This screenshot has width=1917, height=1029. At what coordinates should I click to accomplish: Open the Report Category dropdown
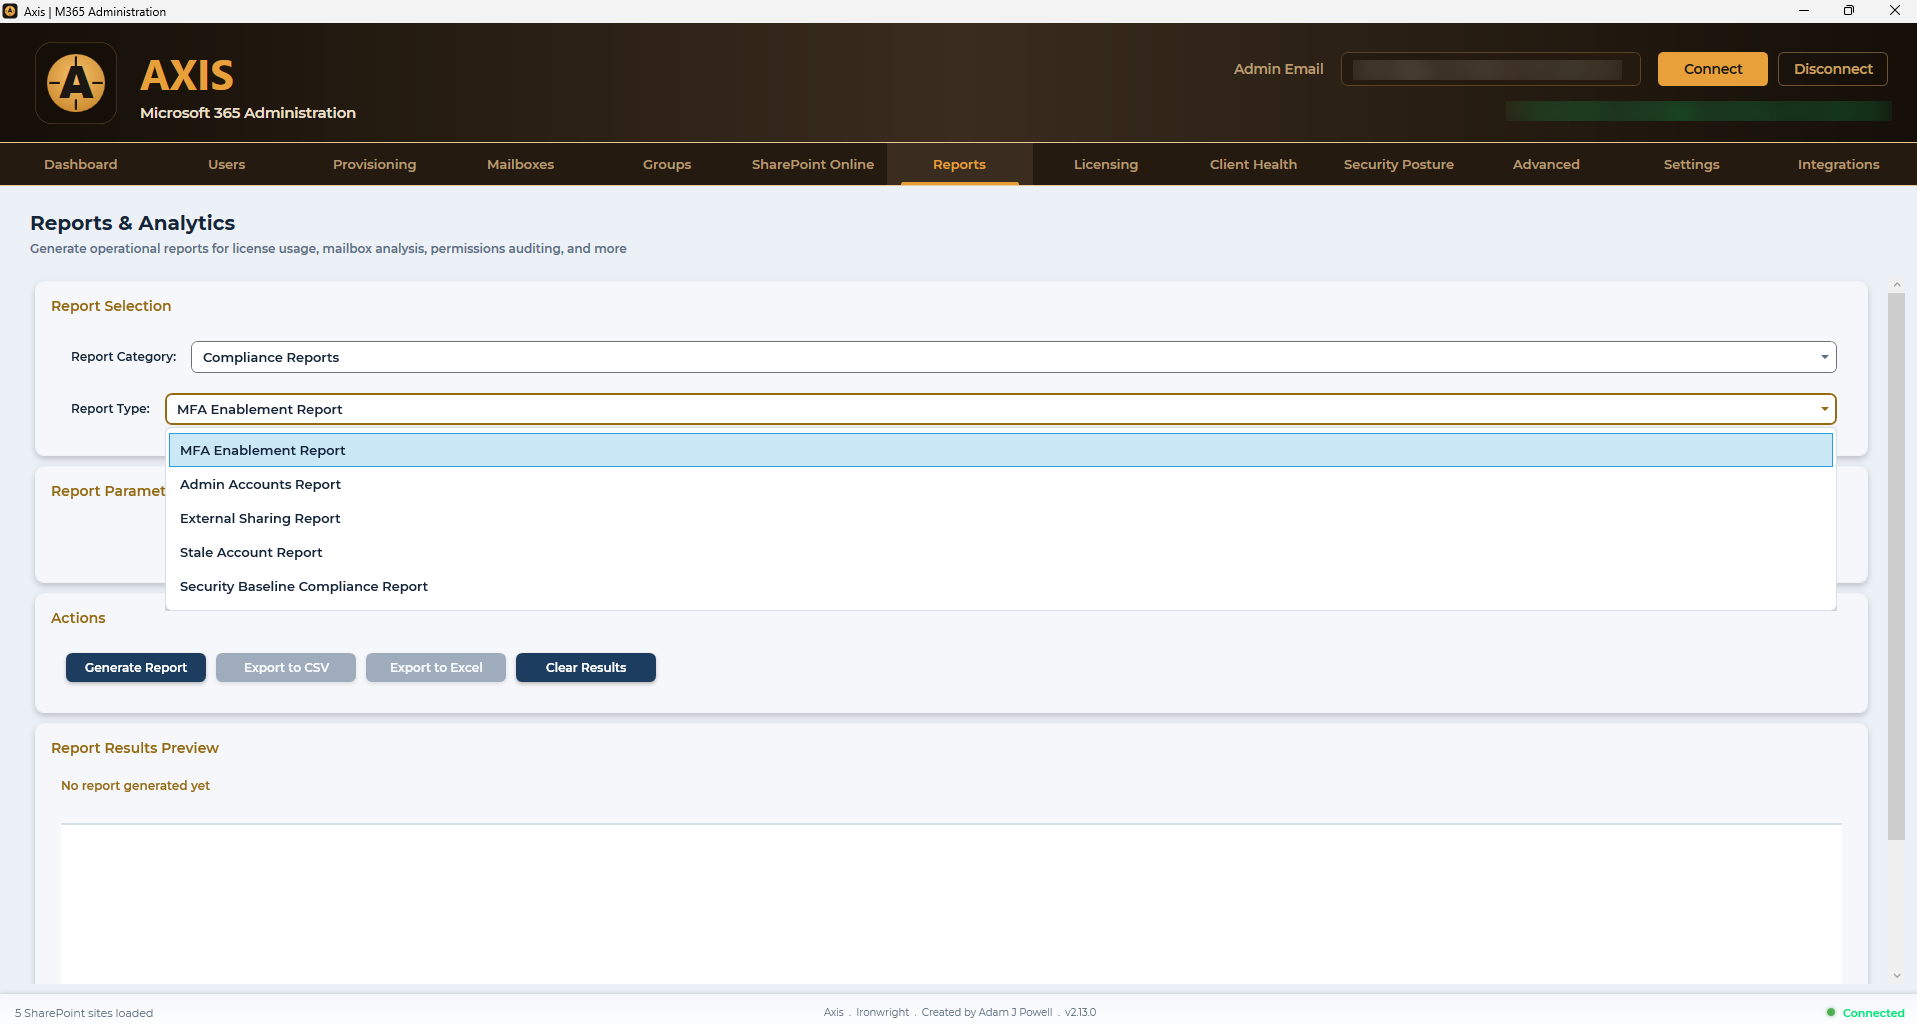[1013, 357]
